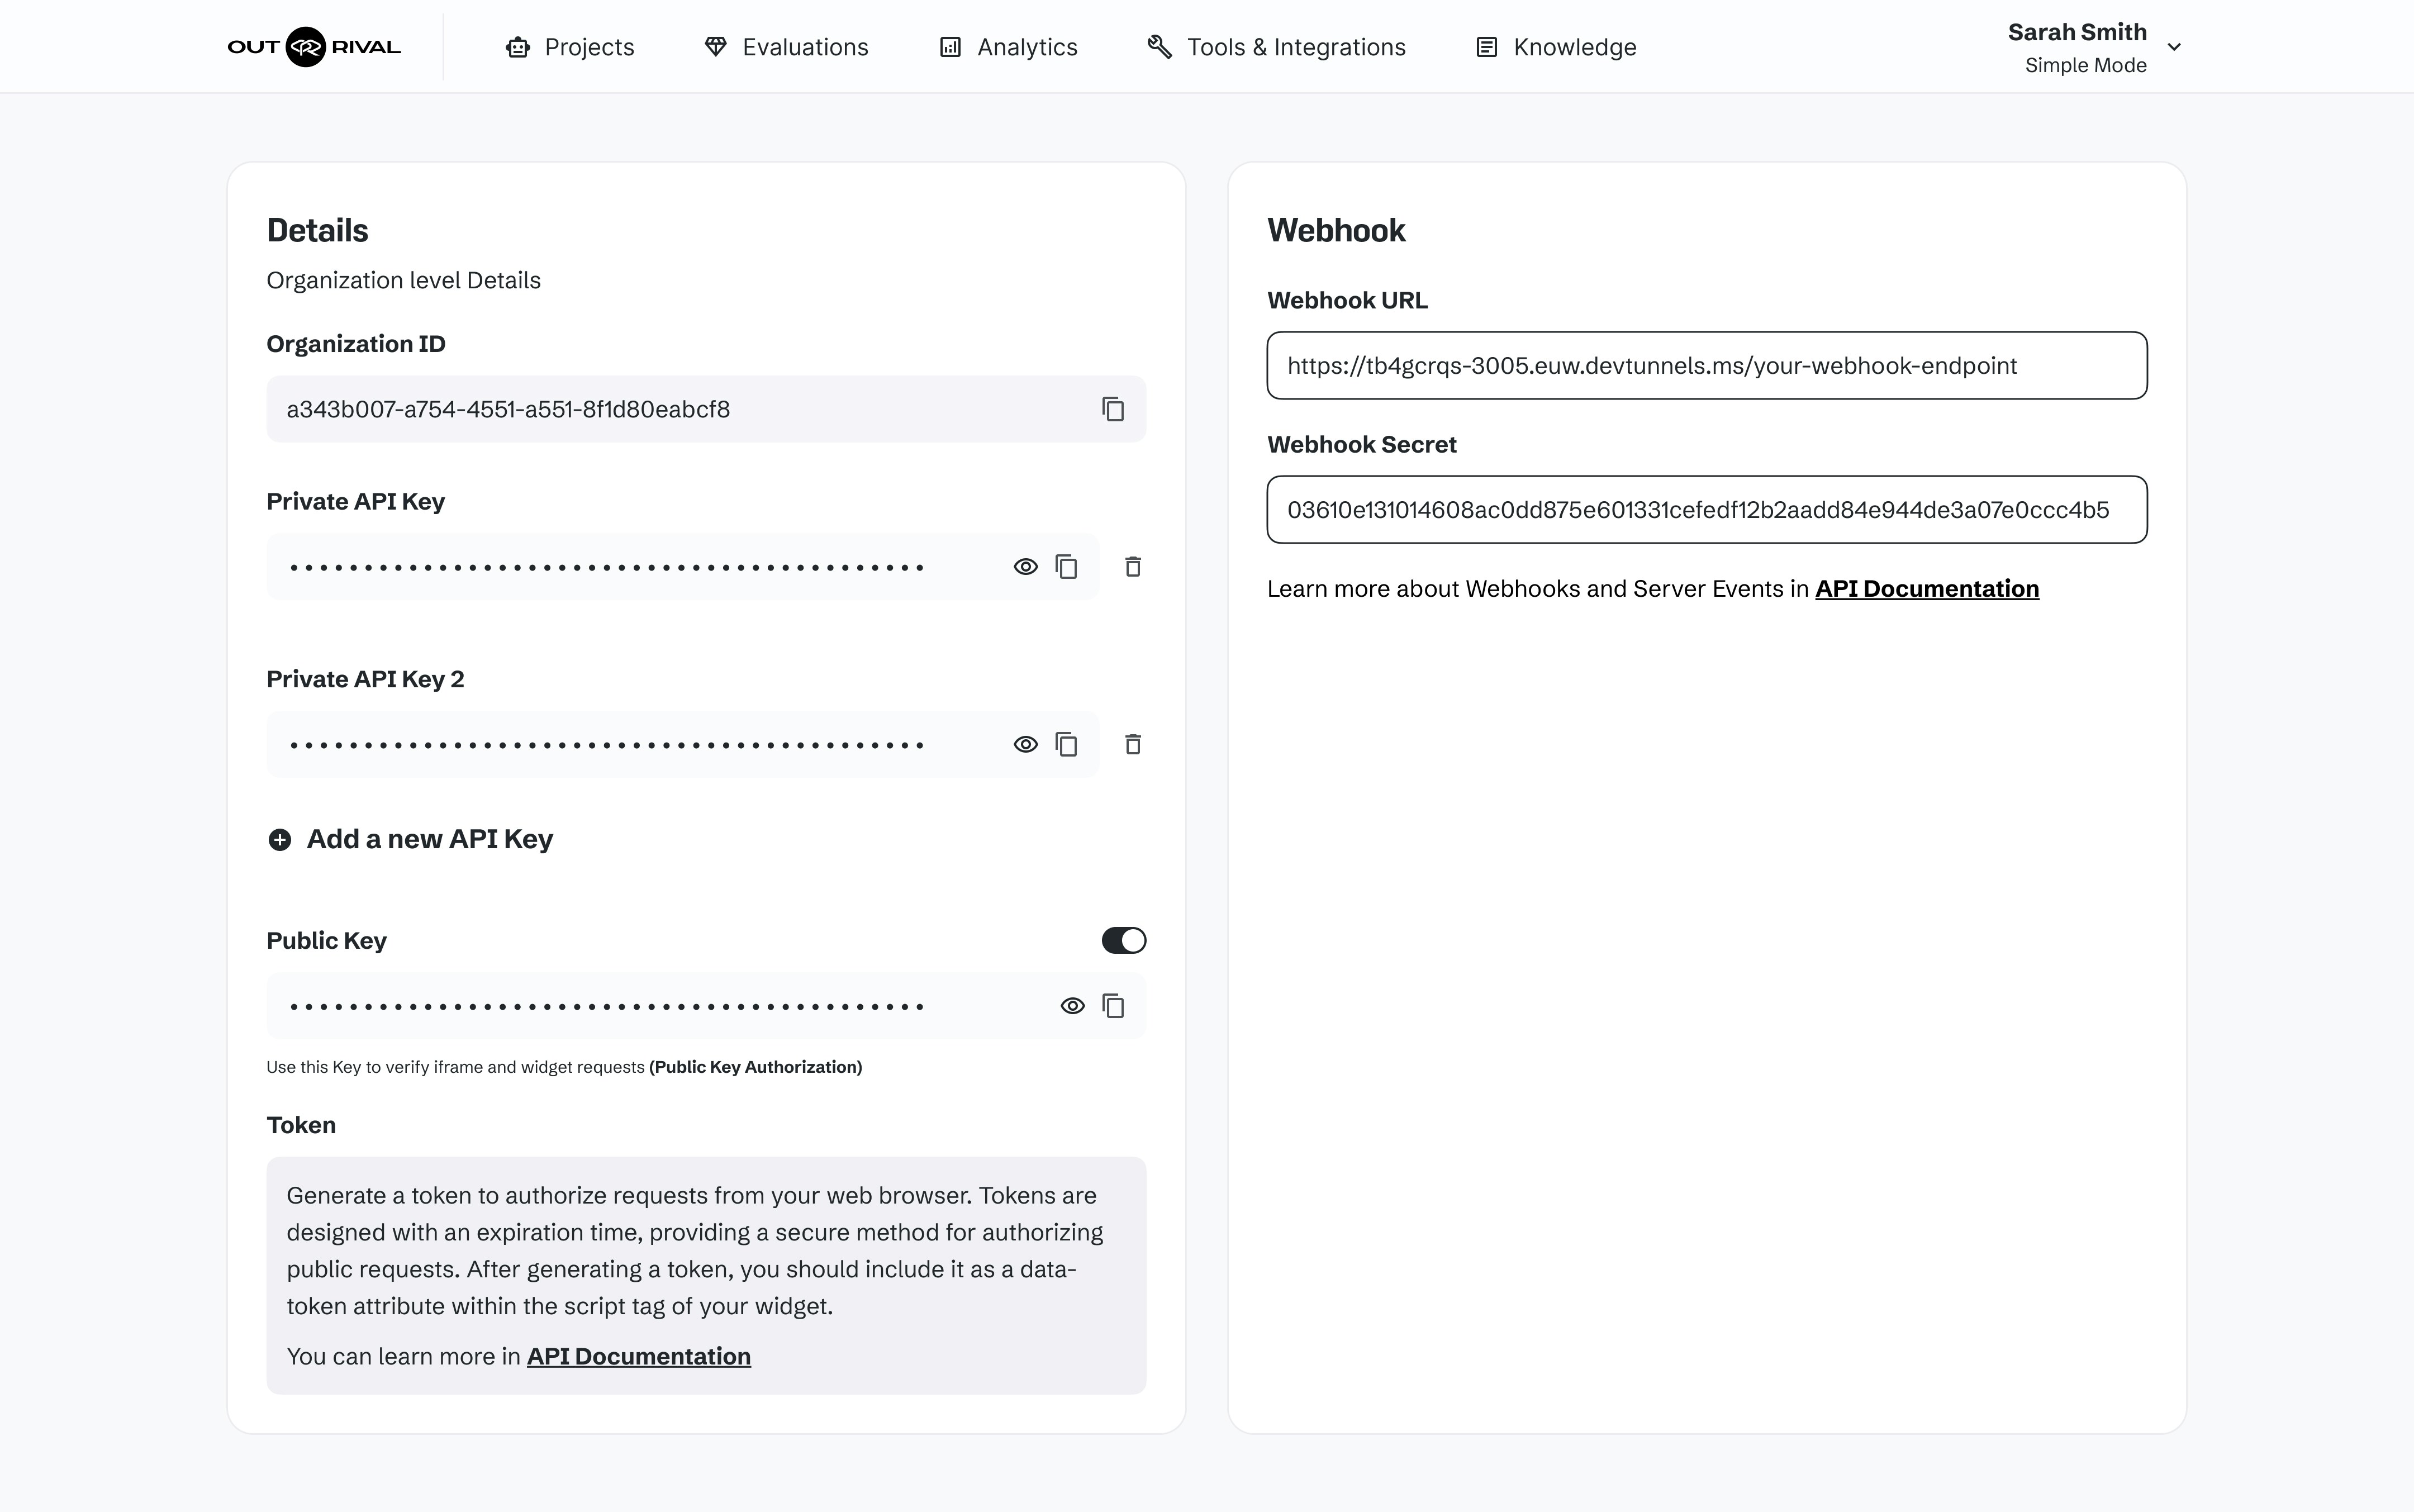Show hidden Private API Key 2
The image size is (2414, 1512).
(x=1025, y=745)
